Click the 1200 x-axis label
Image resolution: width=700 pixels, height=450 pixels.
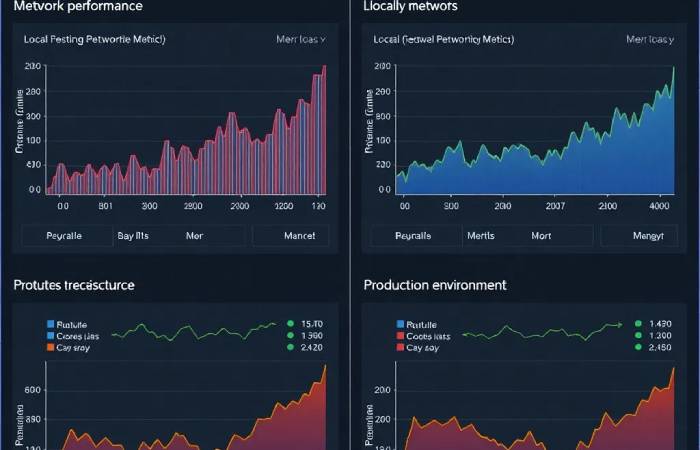[283, 206]
